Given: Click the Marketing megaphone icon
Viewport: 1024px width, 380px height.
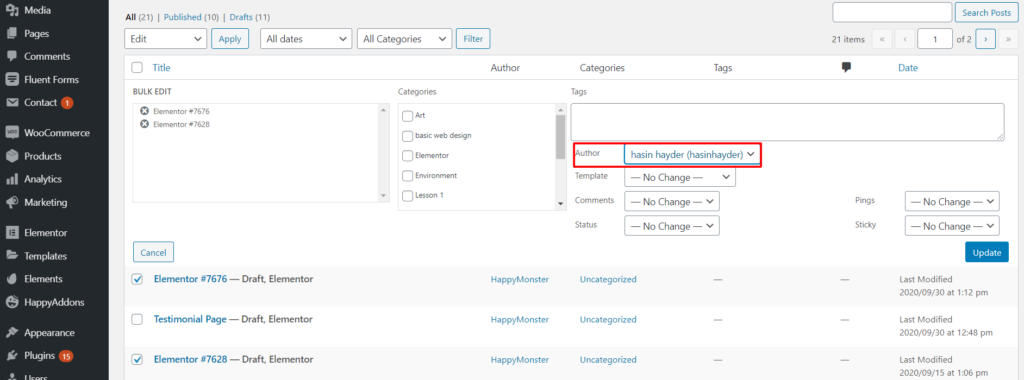Looking at the screenshot, I should (x=12, y=202).
